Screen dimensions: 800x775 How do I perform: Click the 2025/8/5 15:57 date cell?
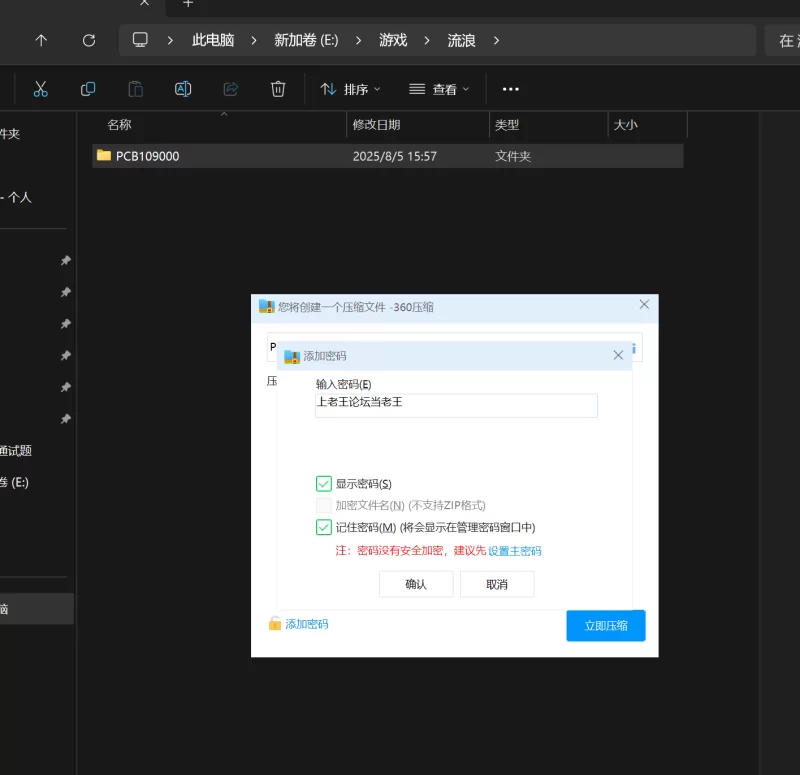[394, 156]
